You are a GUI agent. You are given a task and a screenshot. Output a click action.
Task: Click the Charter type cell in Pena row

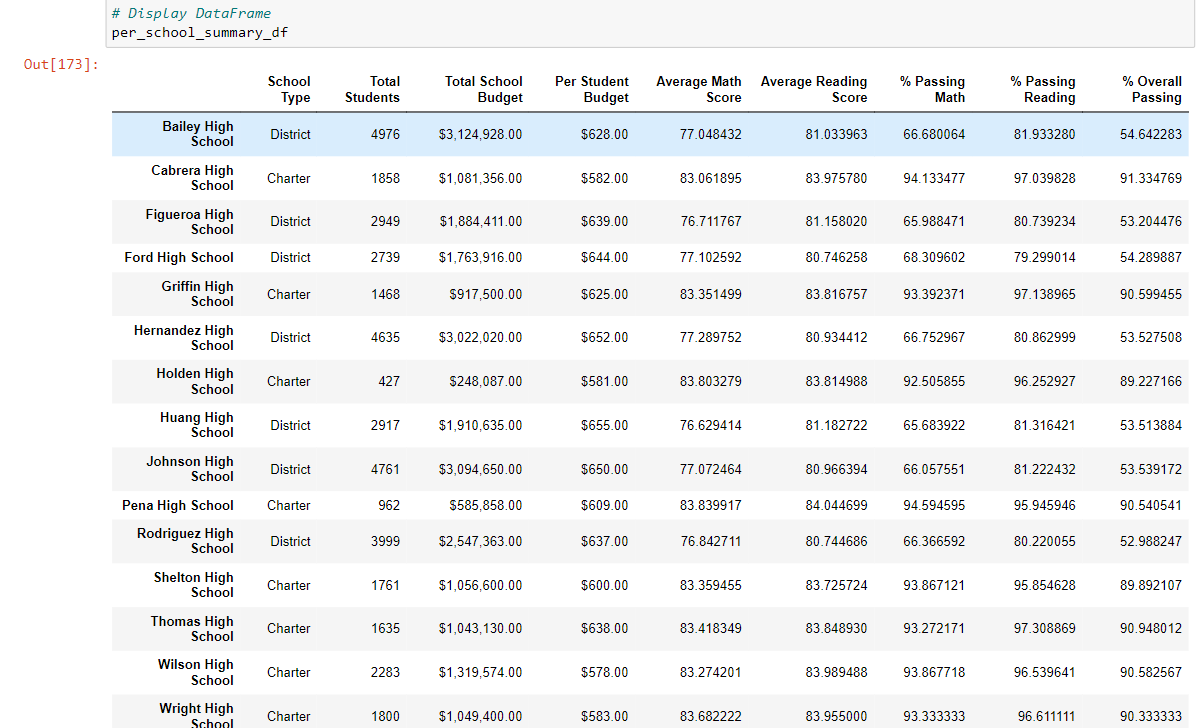(x=289, y=505)
